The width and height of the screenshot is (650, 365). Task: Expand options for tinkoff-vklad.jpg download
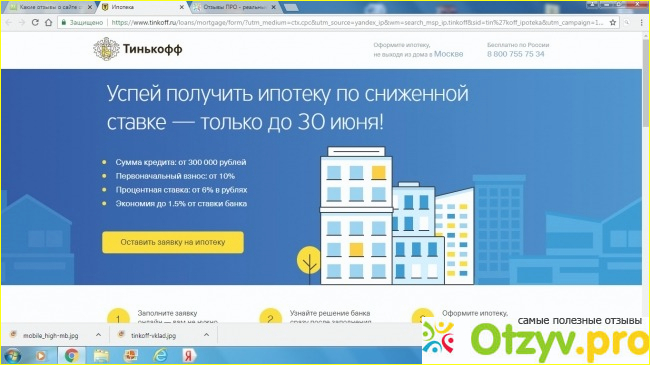(206, 335)
